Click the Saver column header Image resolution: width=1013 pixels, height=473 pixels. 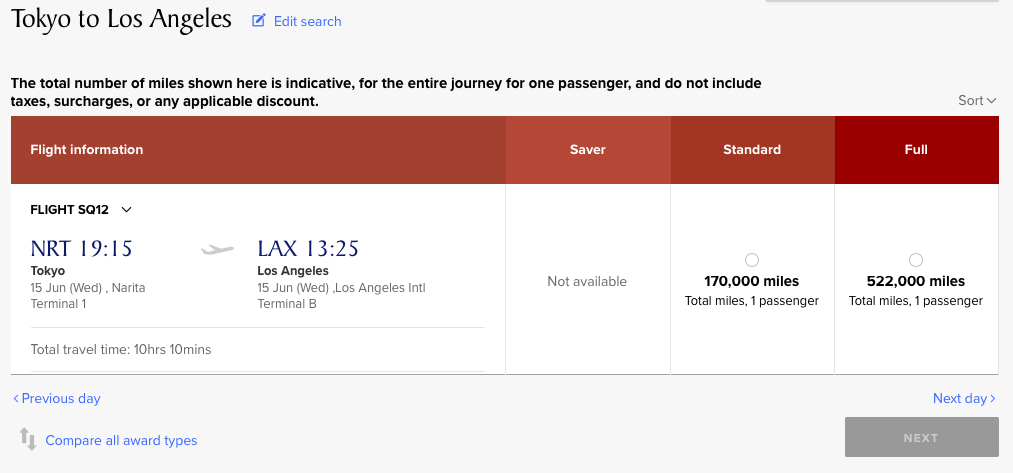(x=588, y=150)
